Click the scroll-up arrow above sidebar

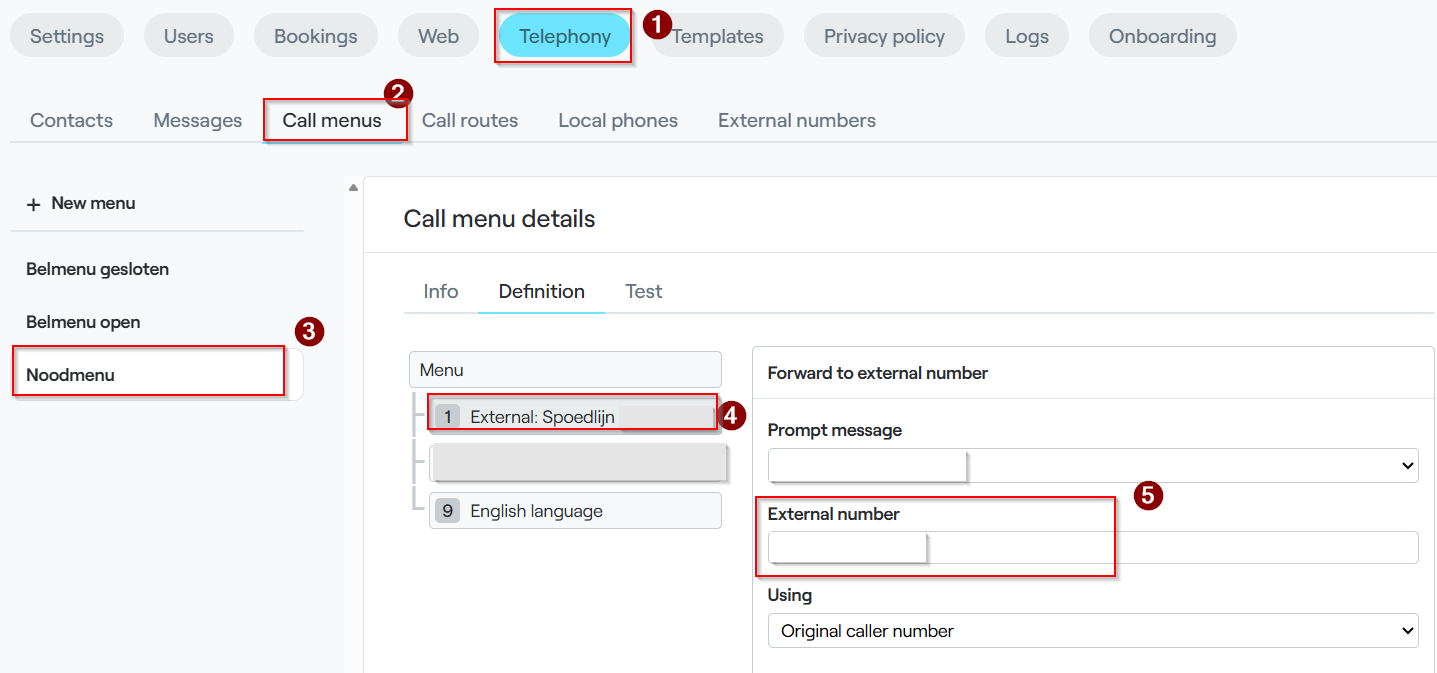[x=353, y=187]
